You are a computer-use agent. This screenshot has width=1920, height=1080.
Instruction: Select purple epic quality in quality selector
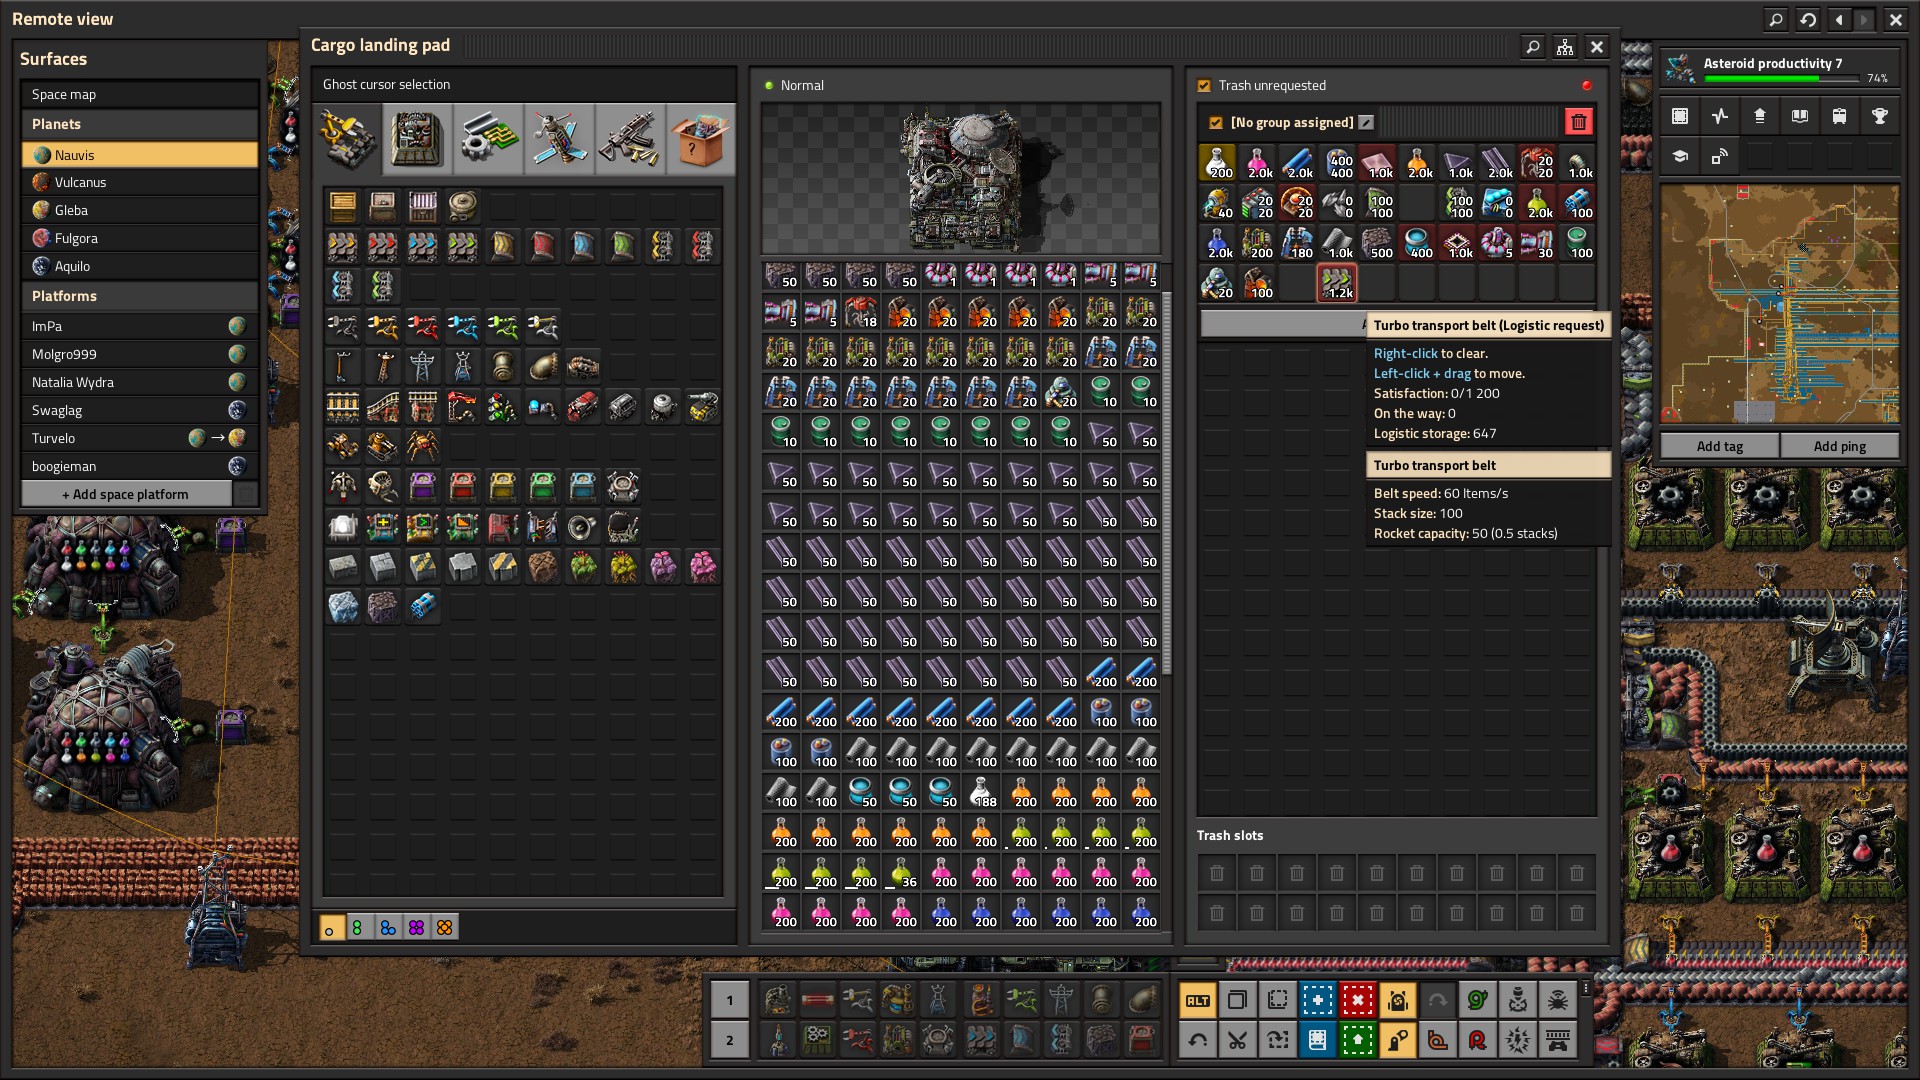point(416,928)
